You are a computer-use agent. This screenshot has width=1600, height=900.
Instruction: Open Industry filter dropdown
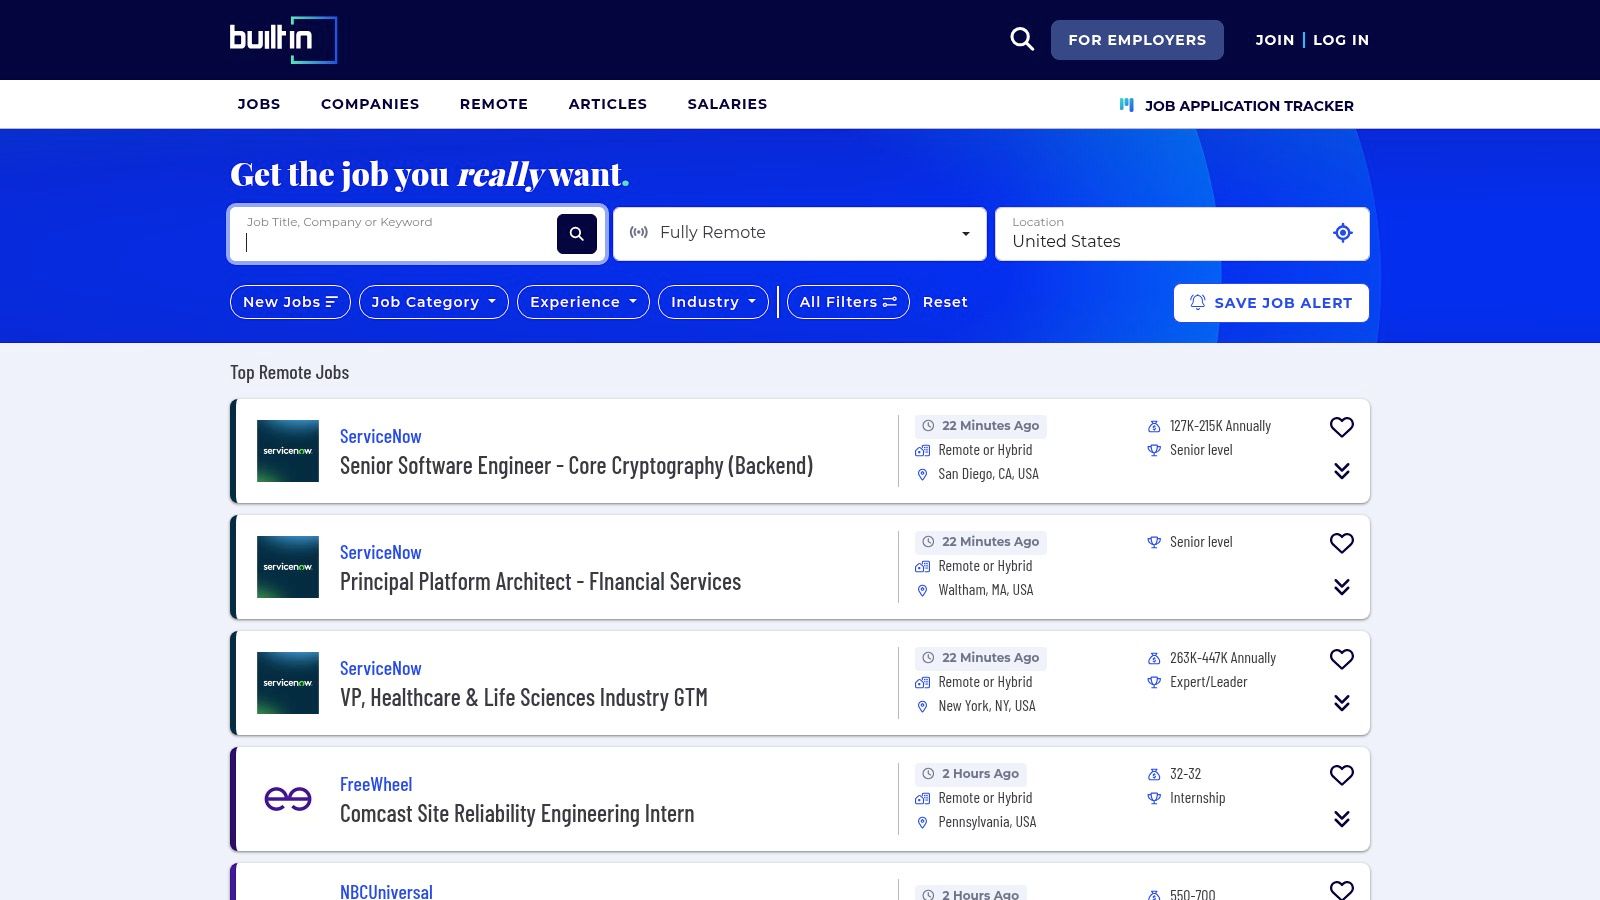713,302
